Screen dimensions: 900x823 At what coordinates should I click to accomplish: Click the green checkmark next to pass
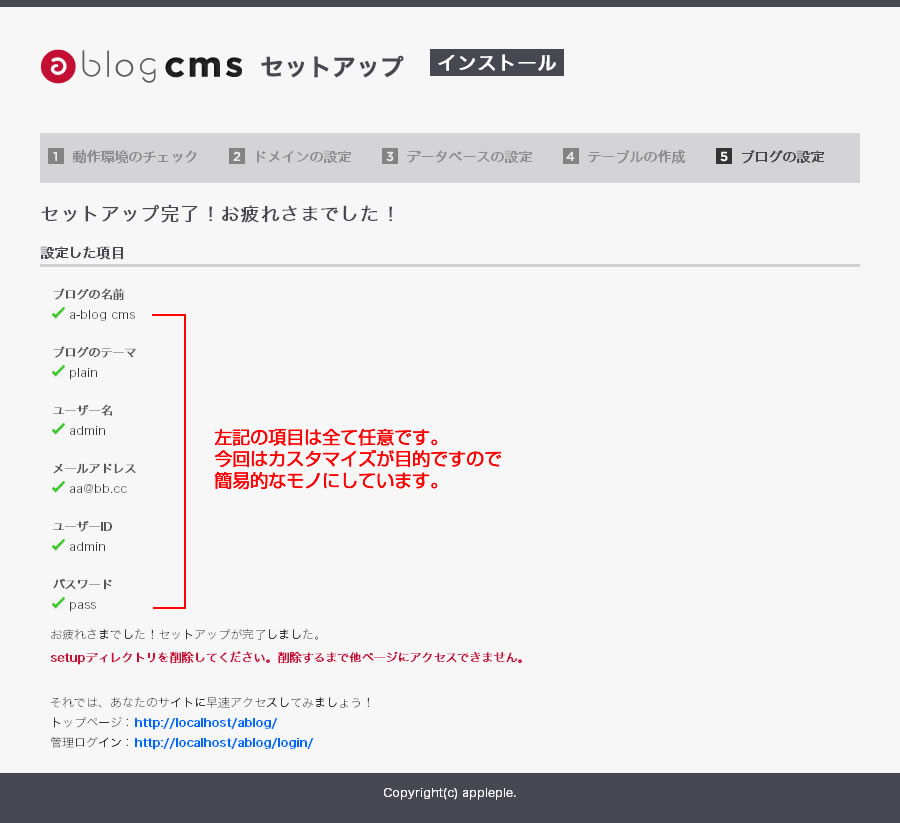58,604
